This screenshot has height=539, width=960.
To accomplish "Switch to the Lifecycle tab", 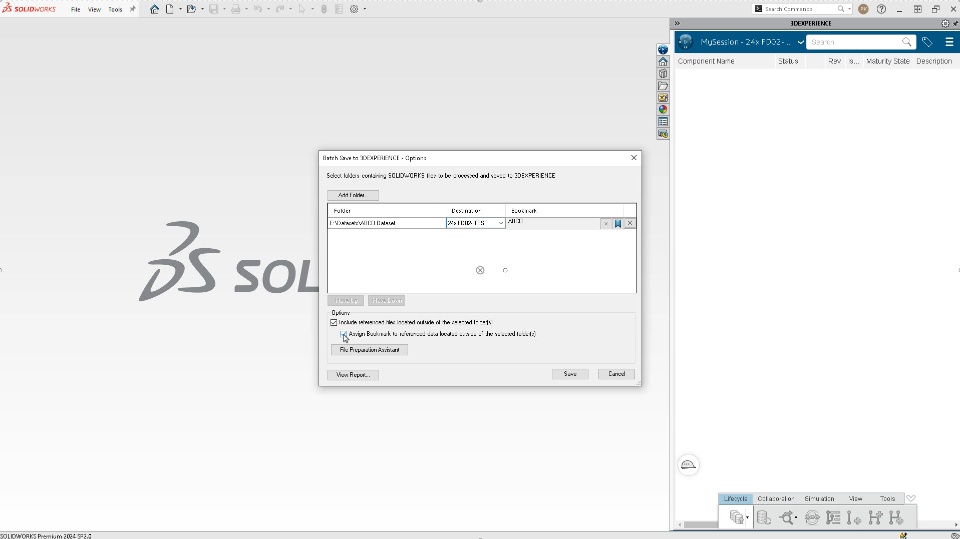I will coord(735,499).
